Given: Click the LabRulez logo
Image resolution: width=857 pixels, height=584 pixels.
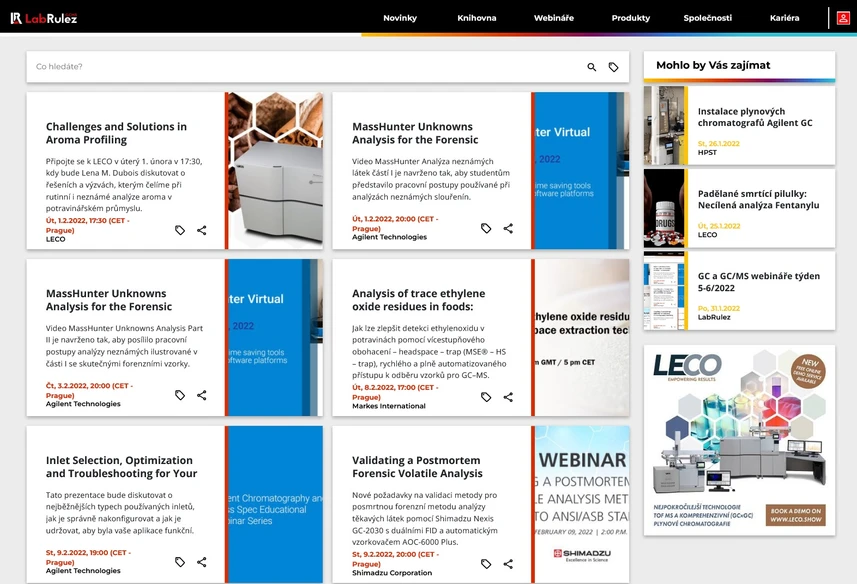Looking at the screenshot, I should coord(44,18).
